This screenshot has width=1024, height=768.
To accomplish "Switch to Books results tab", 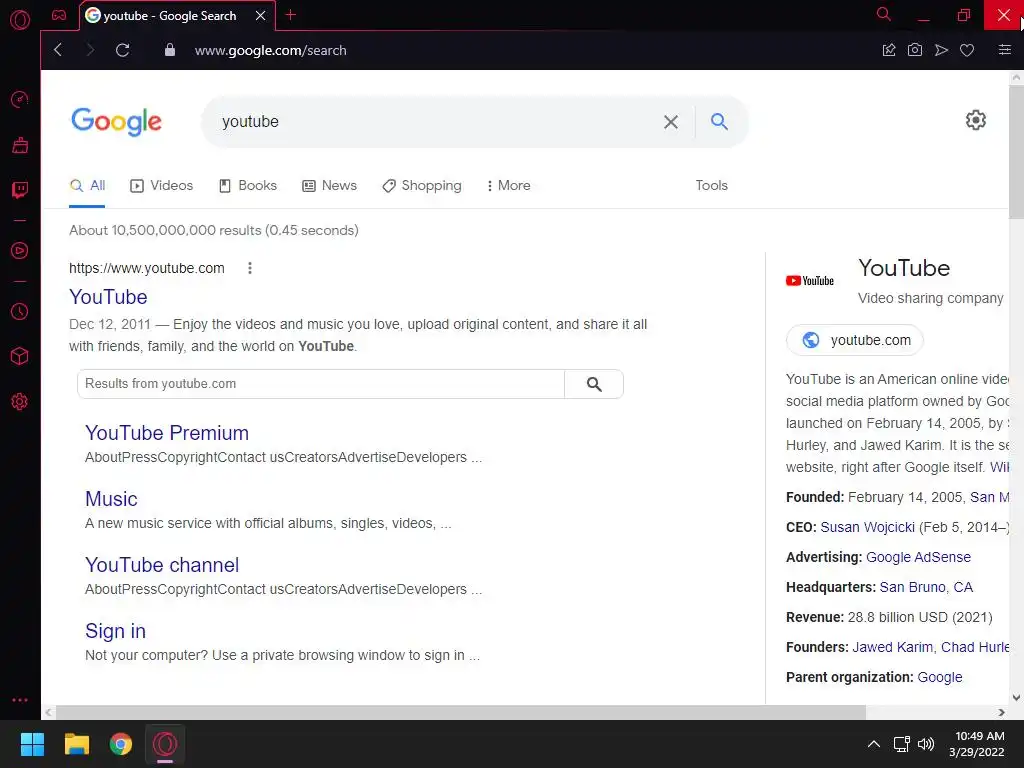I will [248, 185].
